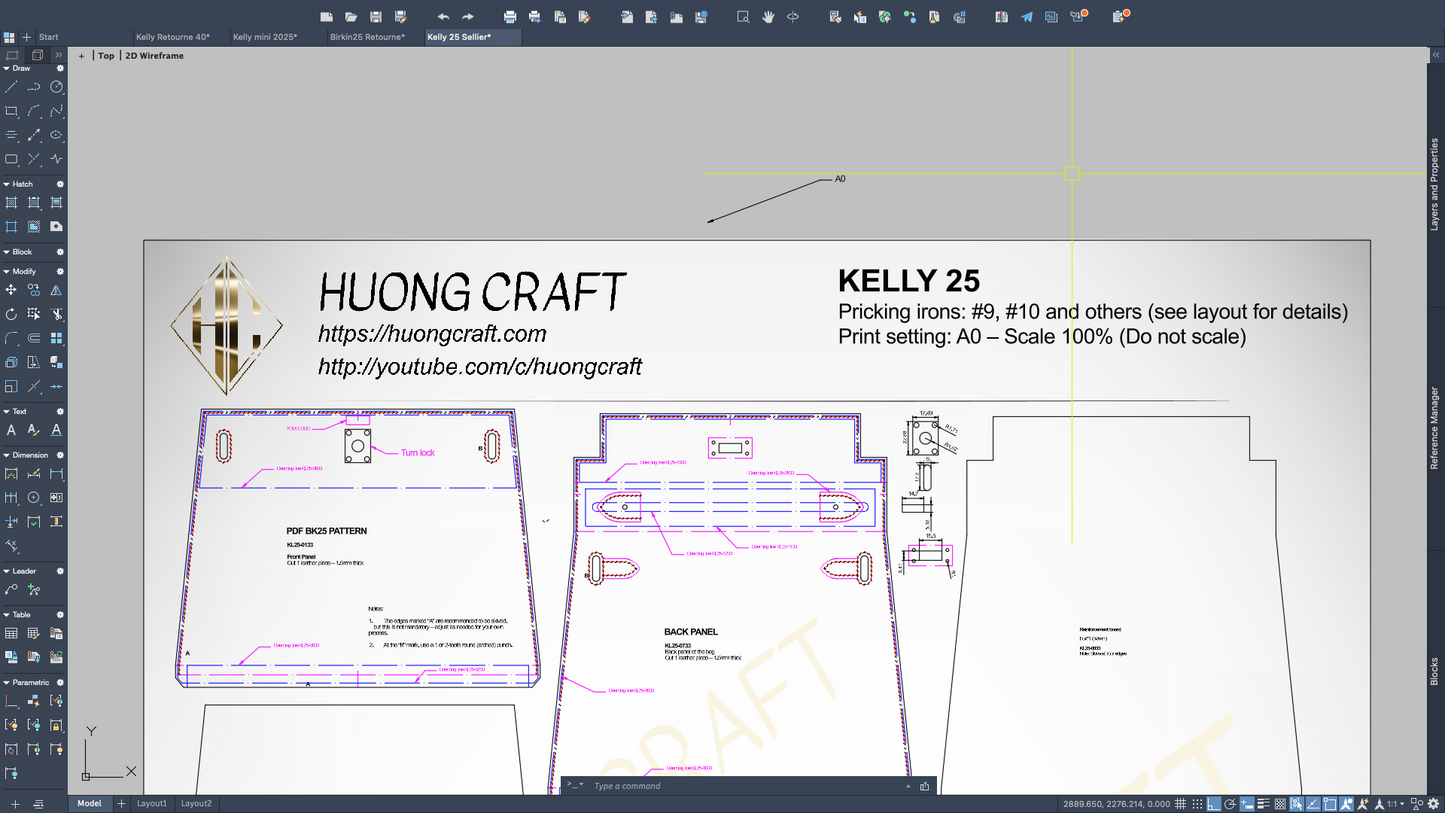Switch to the Layout1 tab

(152, 803)
